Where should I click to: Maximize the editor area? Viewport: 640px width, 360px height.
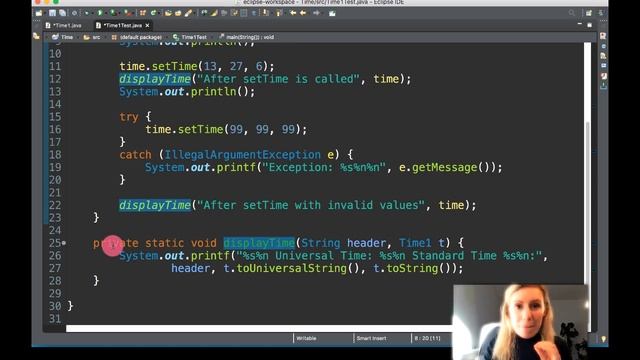click(x=590, y=25)
